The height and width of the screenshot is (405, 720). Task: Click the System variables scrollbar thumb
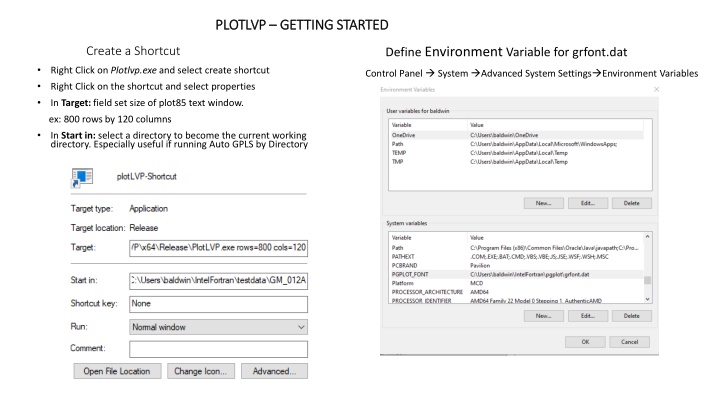click(647, 280)
